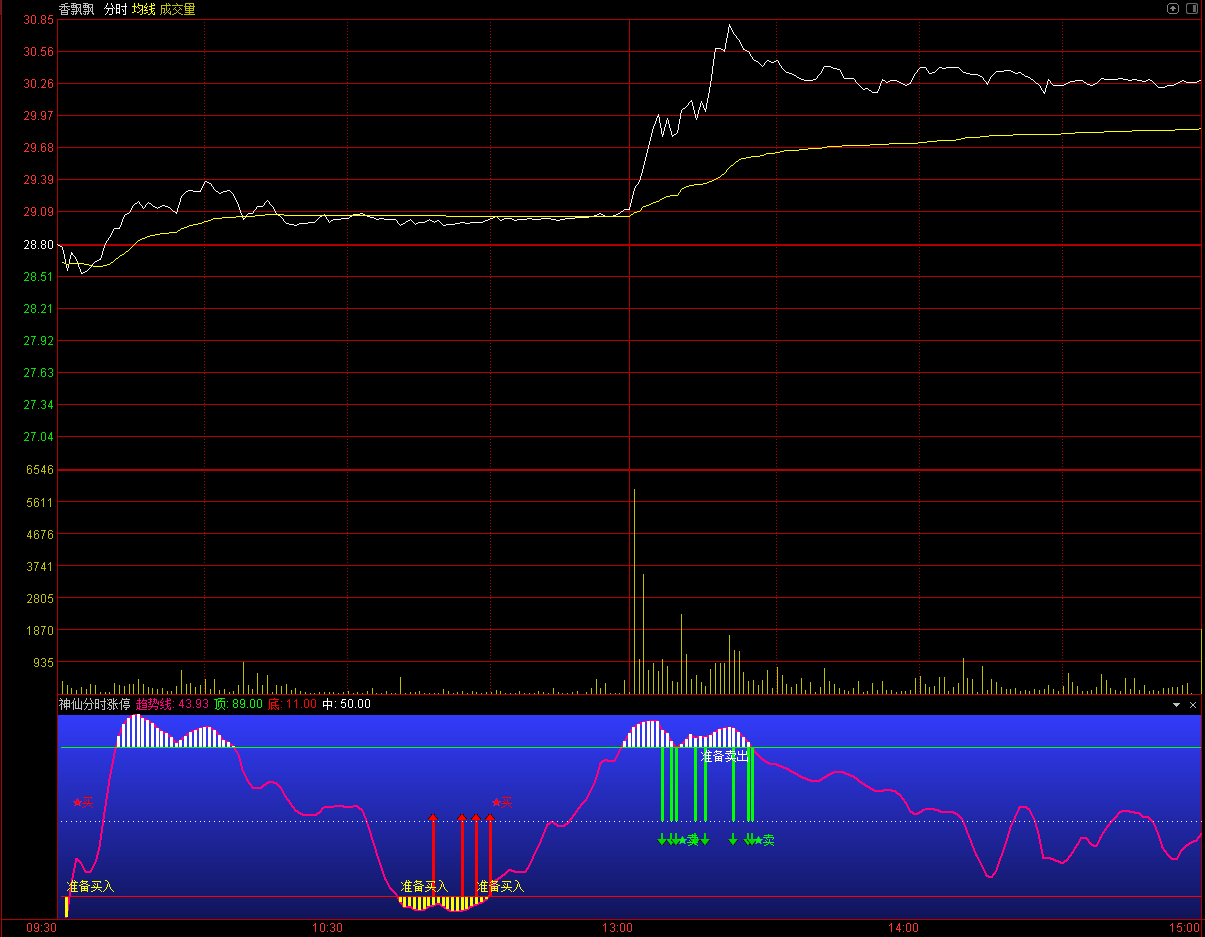Image resolution: width=1205 pixels, height=937 pixels.
Task: Click the 准备买入 label above the opening yellow bar
Action: pyautogui.click(x=91, y=886)
